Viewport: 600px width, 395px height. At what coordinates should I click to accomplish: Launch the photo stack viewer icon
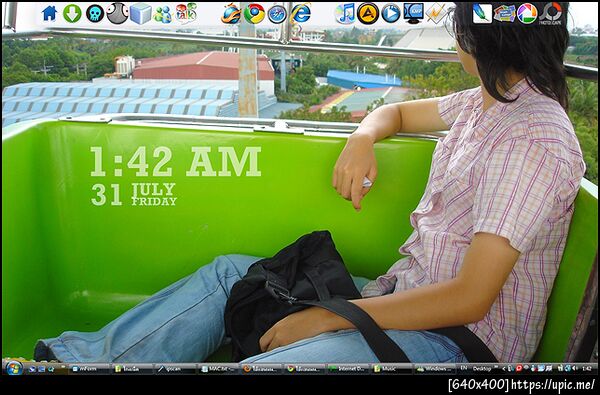pos(504,13)
